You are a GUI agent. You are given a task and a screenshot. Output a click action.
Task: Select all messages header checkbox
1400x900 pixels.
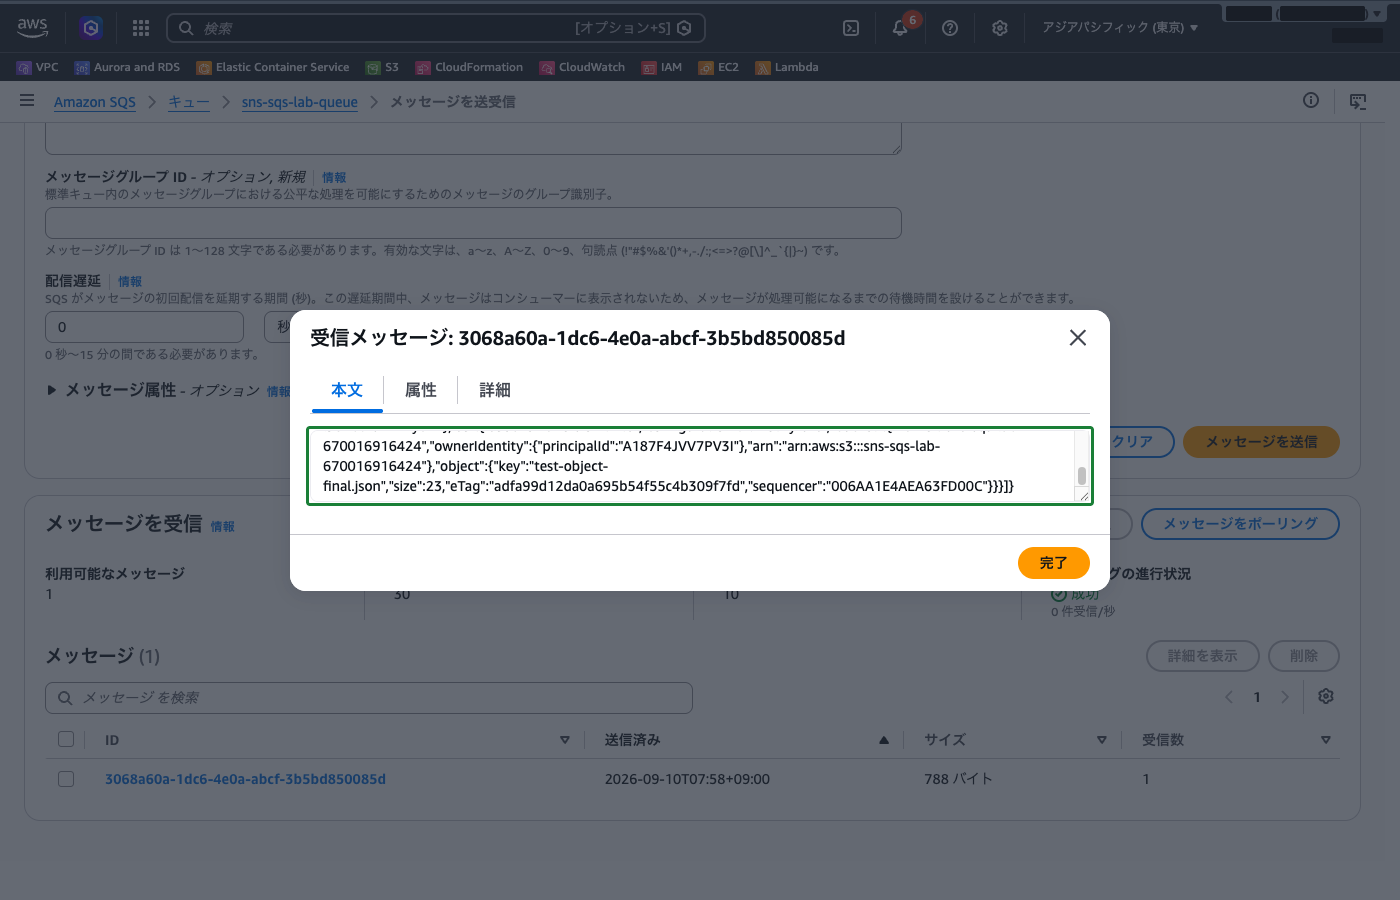[66, 740]
